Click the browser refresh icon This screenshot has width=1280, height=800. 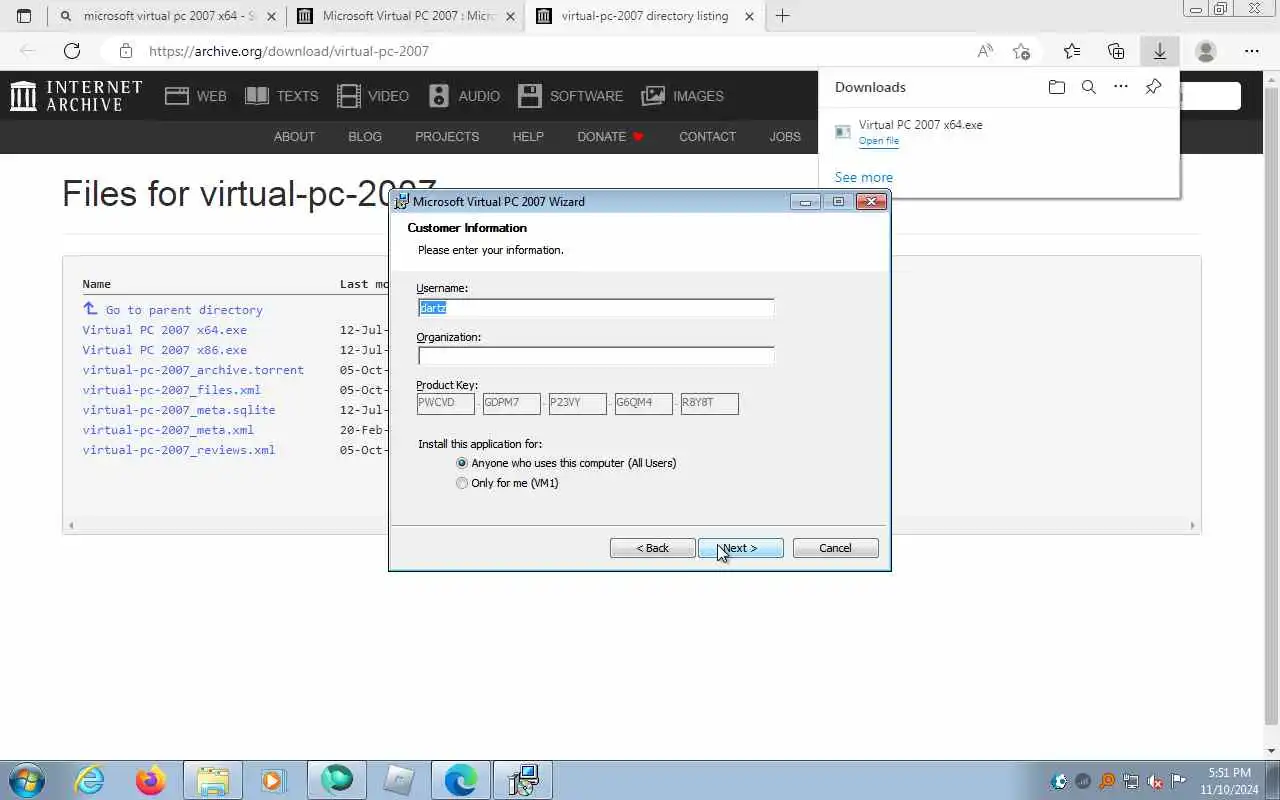(x=72, y=51)
